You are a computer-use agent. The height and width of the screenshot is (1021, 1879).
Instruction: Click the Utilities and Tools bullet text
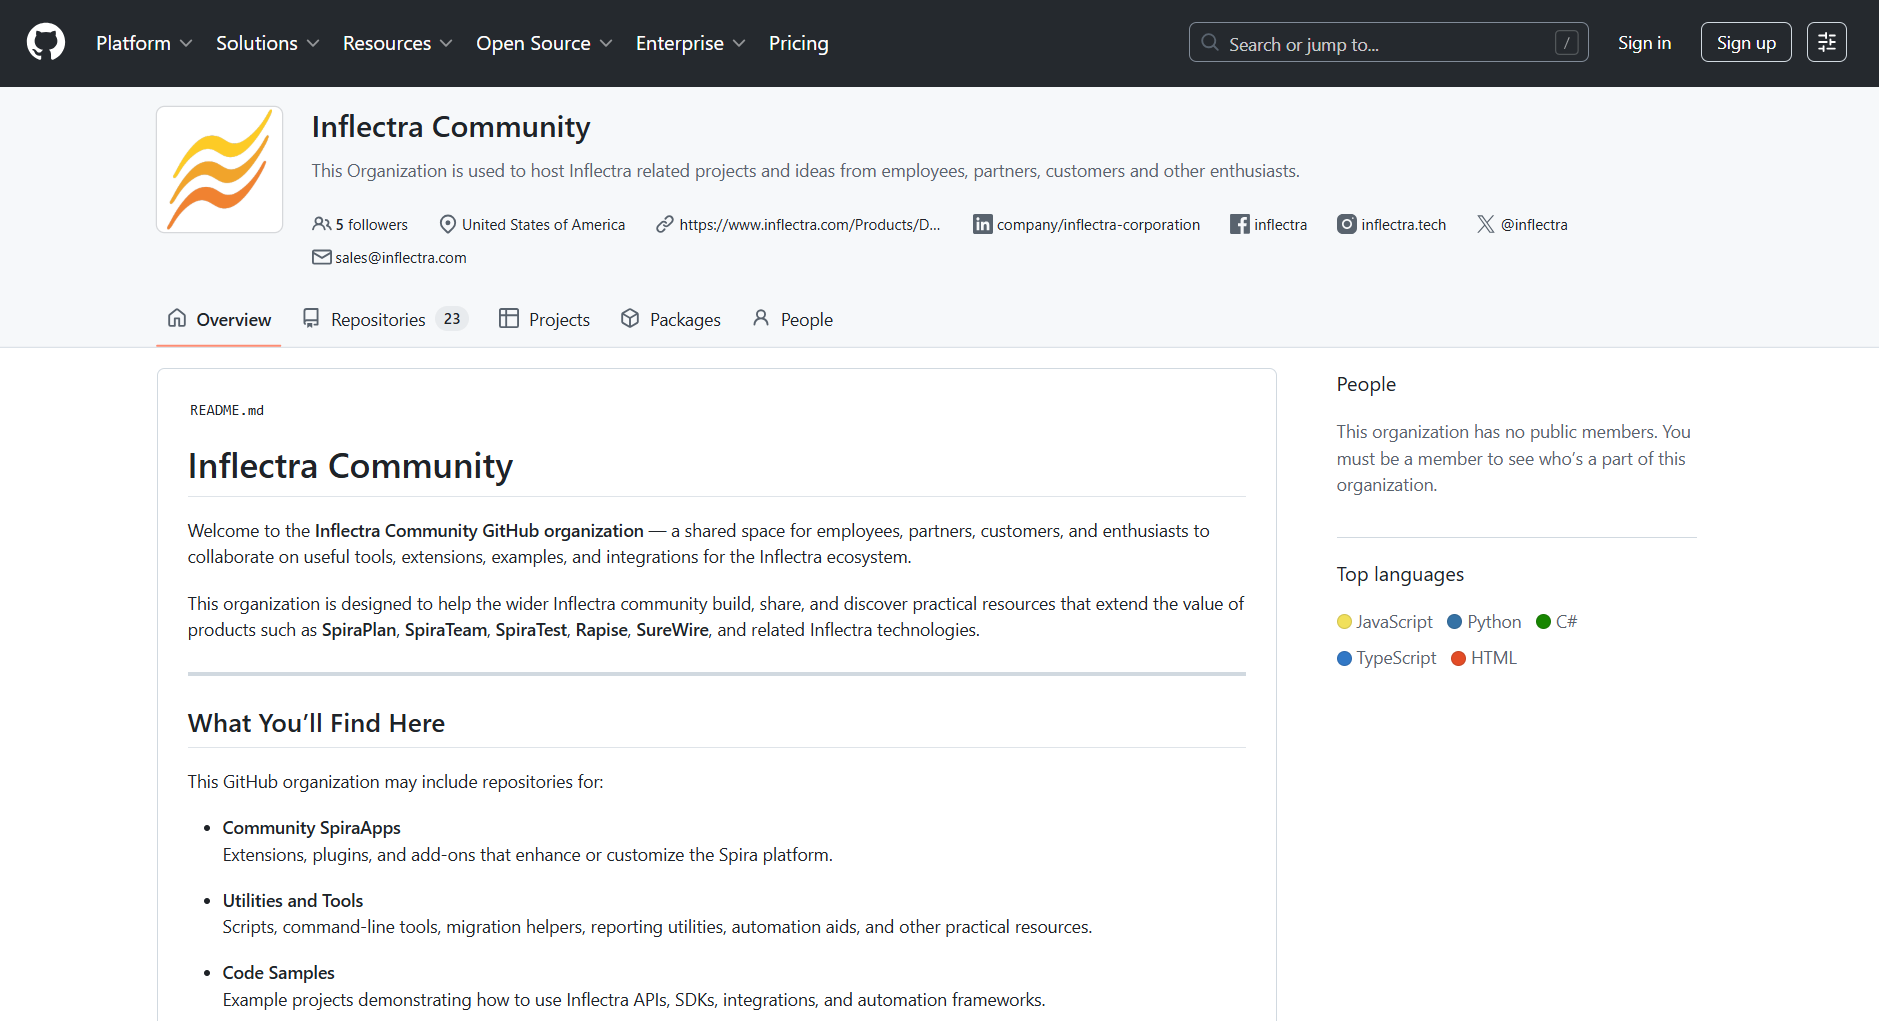pos(292,901)
